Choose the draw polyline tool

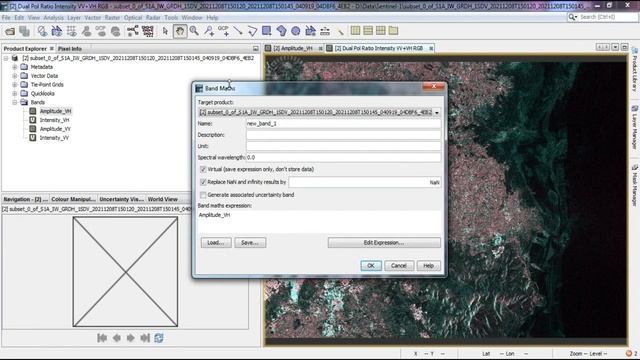(252, 31)
